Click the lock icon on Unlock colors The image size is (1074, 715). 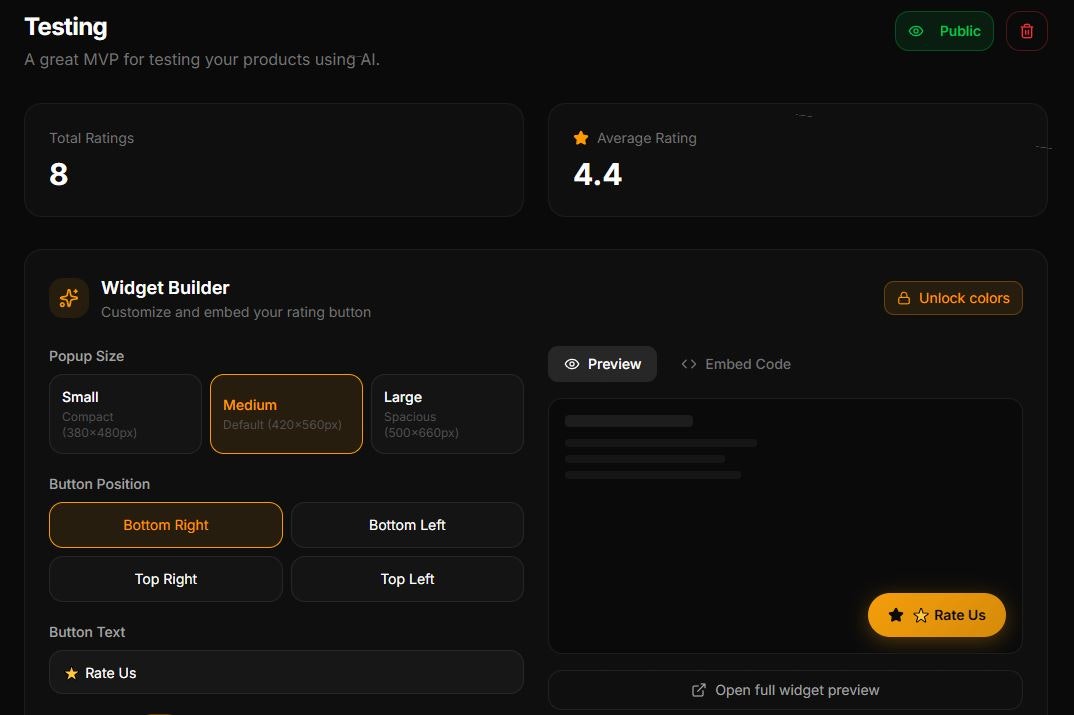click(x=905, y=297)
